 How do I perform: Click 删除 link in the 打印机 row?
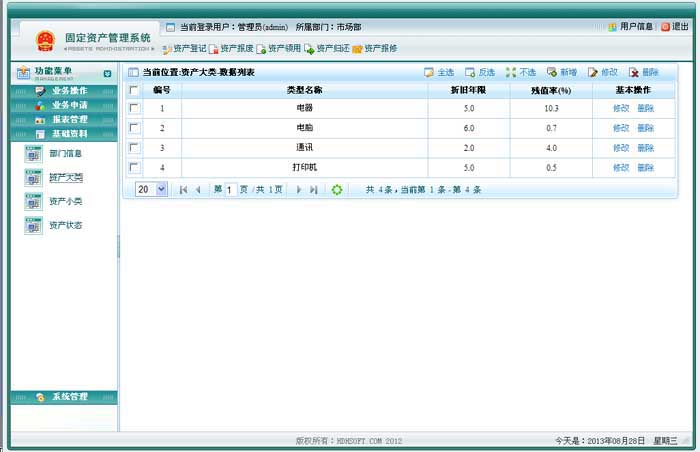click(x=645, y=168)
